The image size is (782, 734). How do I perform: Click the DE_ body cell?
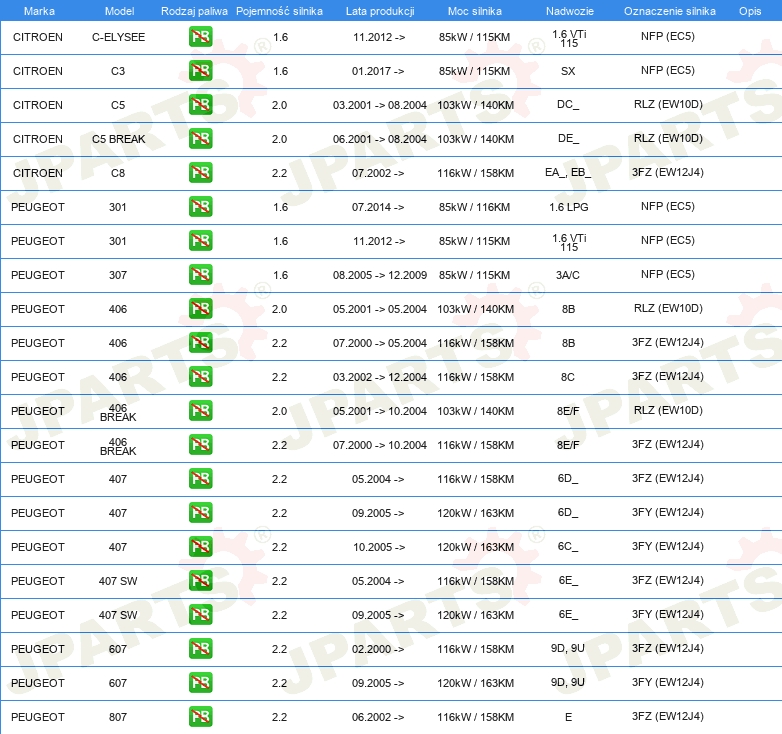click(x=568, y=138)
